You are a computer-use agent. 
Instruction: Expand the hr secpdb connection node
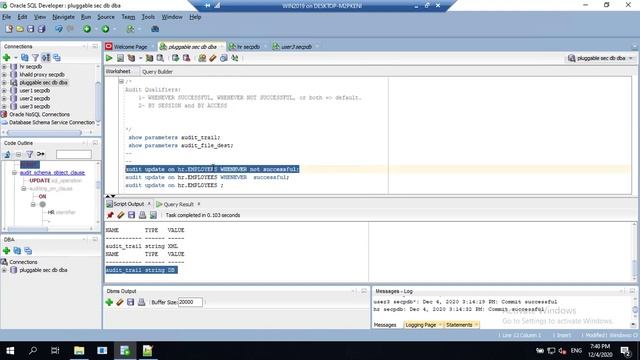pos(4,67)
